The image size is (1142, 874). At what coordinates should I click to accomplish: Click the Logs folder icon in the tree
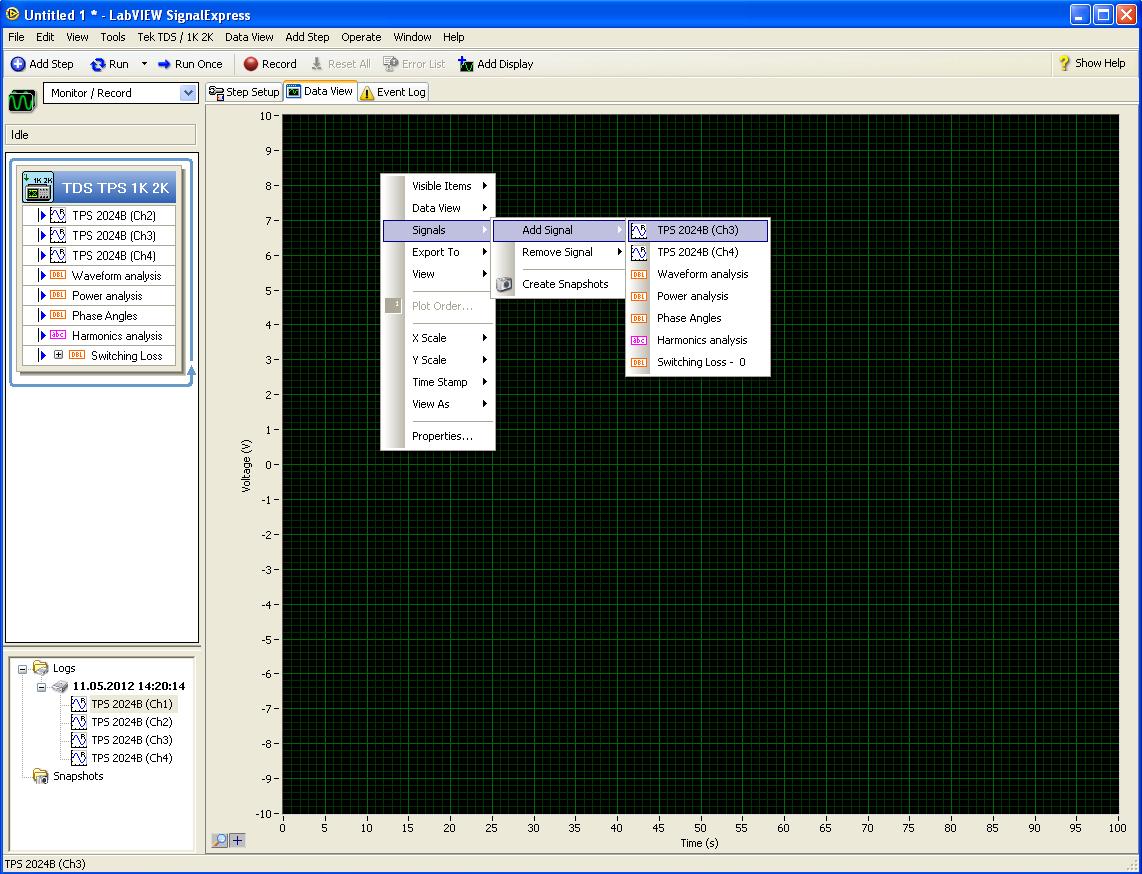pos(41,668)
